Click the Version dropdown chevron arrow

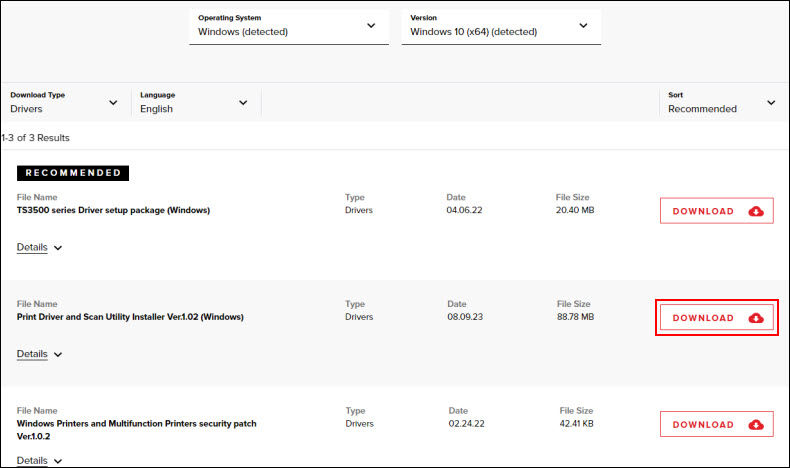pos(583,25)
